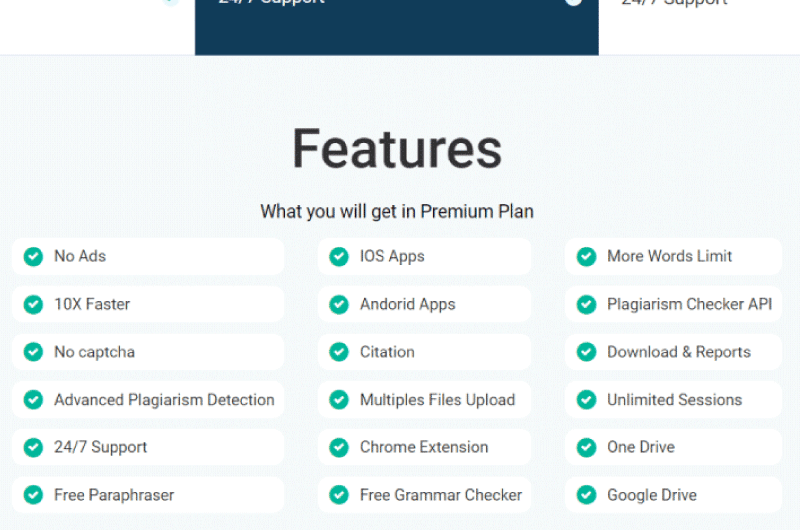Click the checkmark beside One Drive

tap(586, 447)
